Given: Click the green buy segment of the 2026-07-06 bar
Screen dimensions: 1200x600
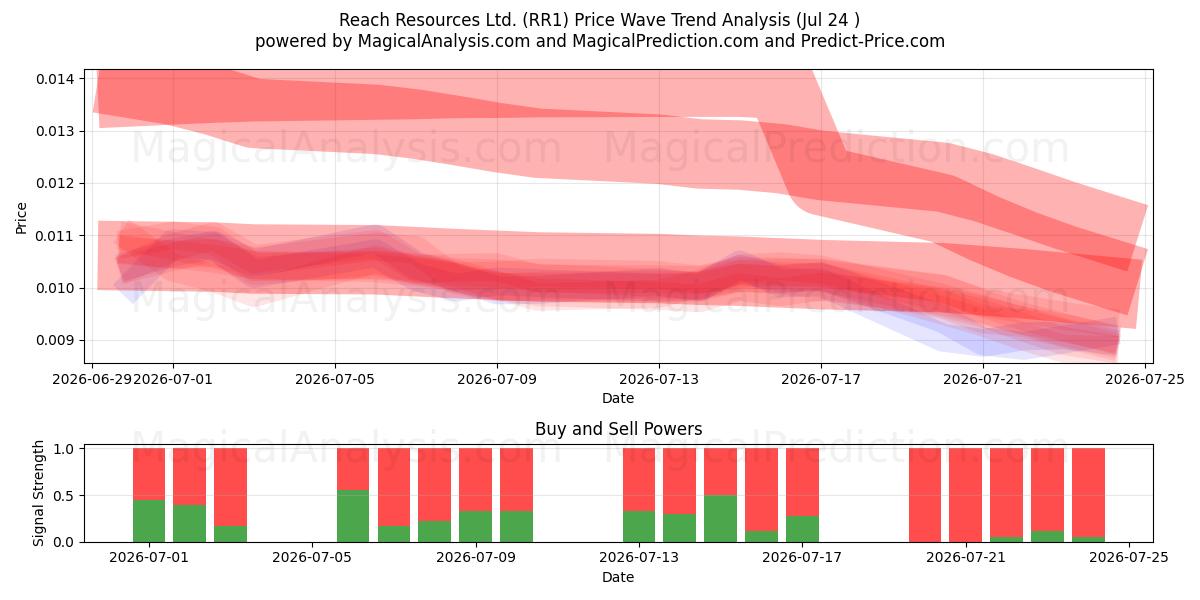Looking at the screenshot, I should [353, 516].
